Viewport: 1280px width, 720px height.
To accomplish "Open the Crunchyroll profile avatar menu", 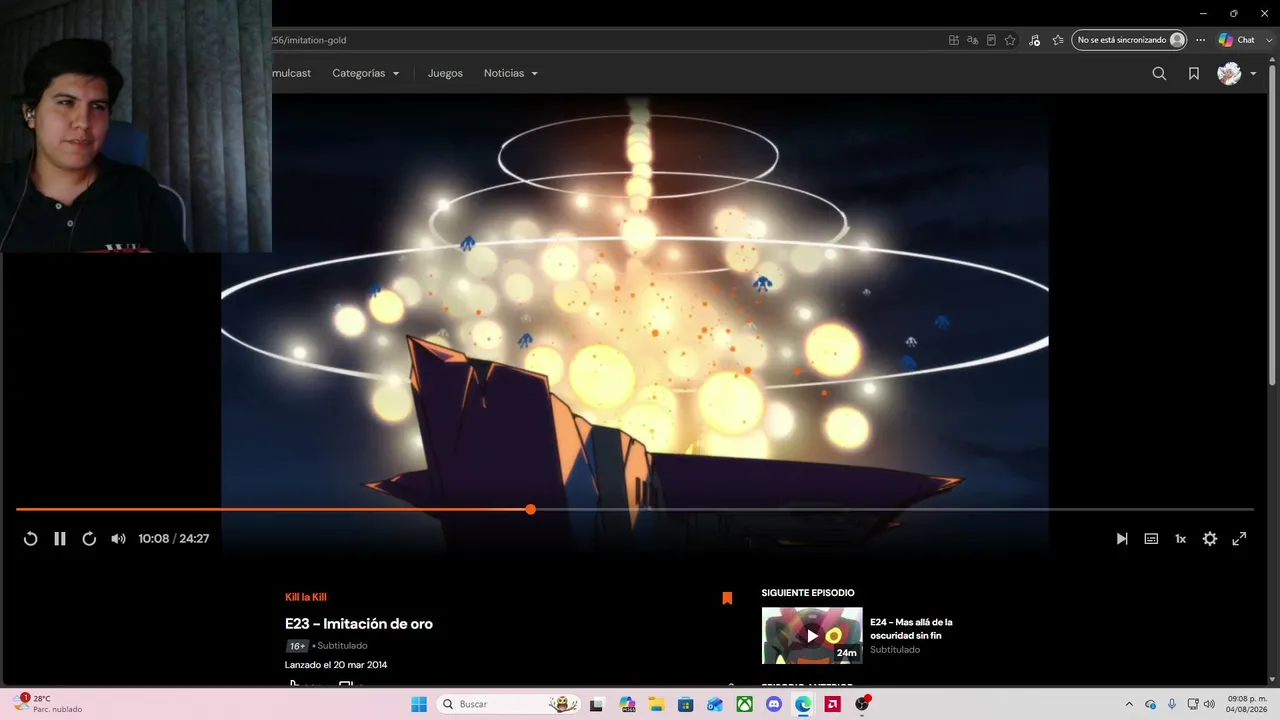I will 1236,73.
